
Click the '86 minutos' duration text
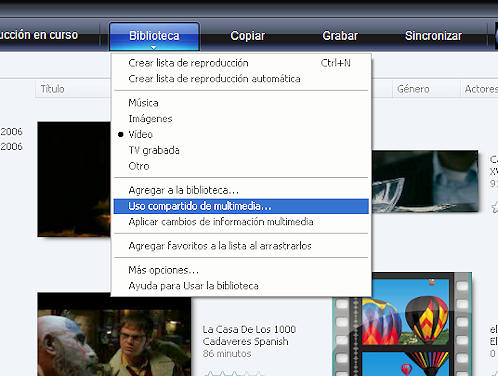pyautogui.click(x=227, y=353)
